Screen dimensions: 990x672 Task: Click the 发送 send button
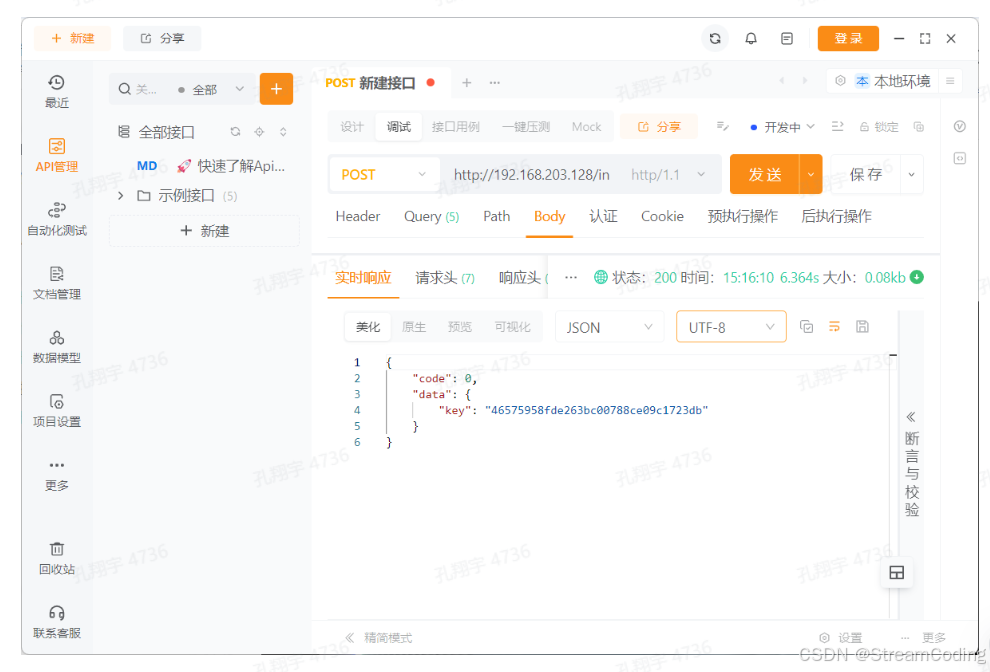[x=765, y=174]
